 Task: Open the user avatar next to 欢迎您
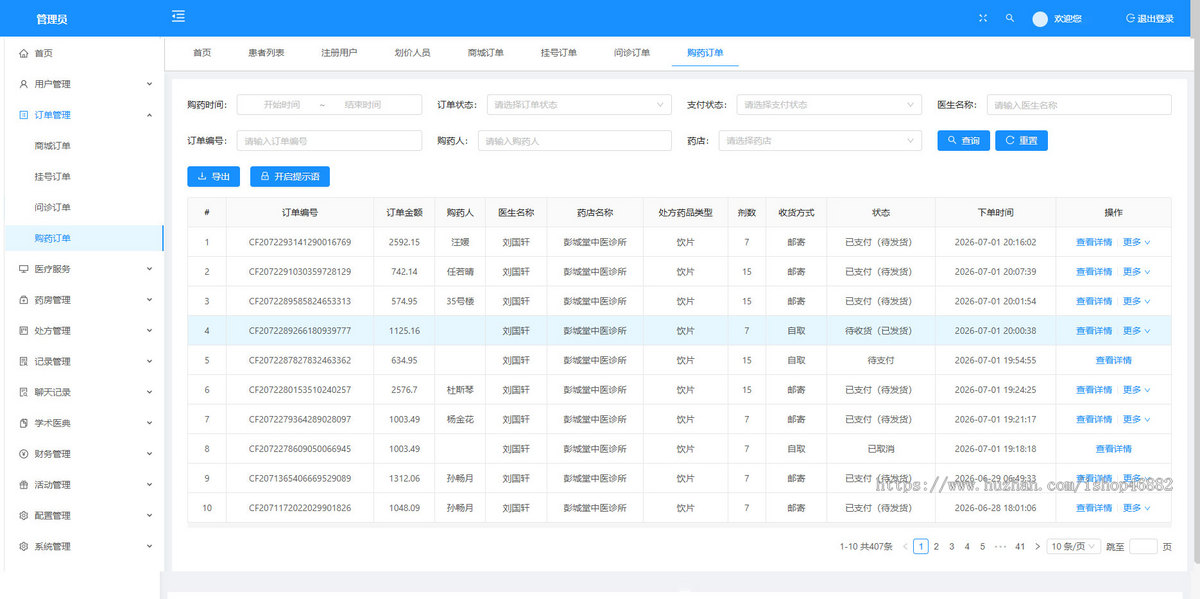pos(1040,19)
